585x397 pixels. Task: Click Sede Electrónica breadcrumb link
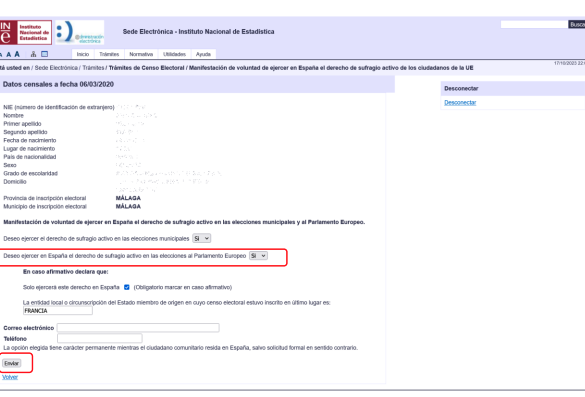click(56, 68)
